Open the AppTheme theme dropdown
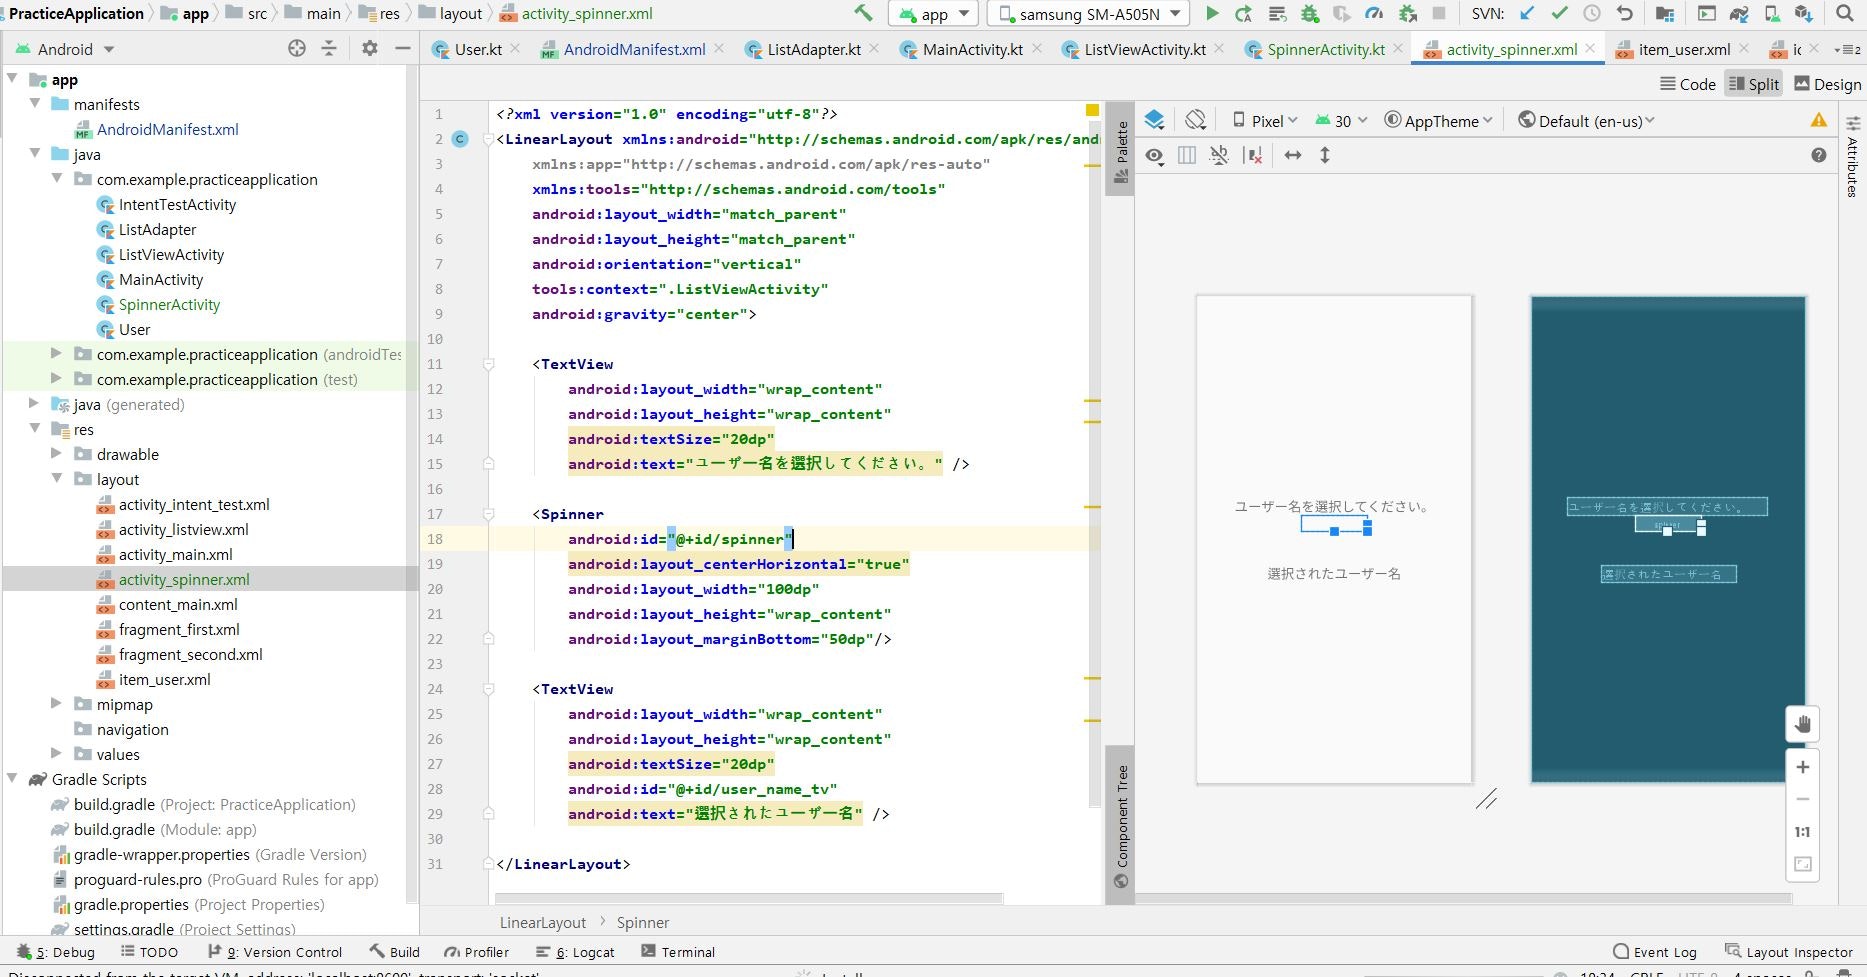This screenshot has width=1867, height=977. pyautogui.click(x=1438, y=121)
